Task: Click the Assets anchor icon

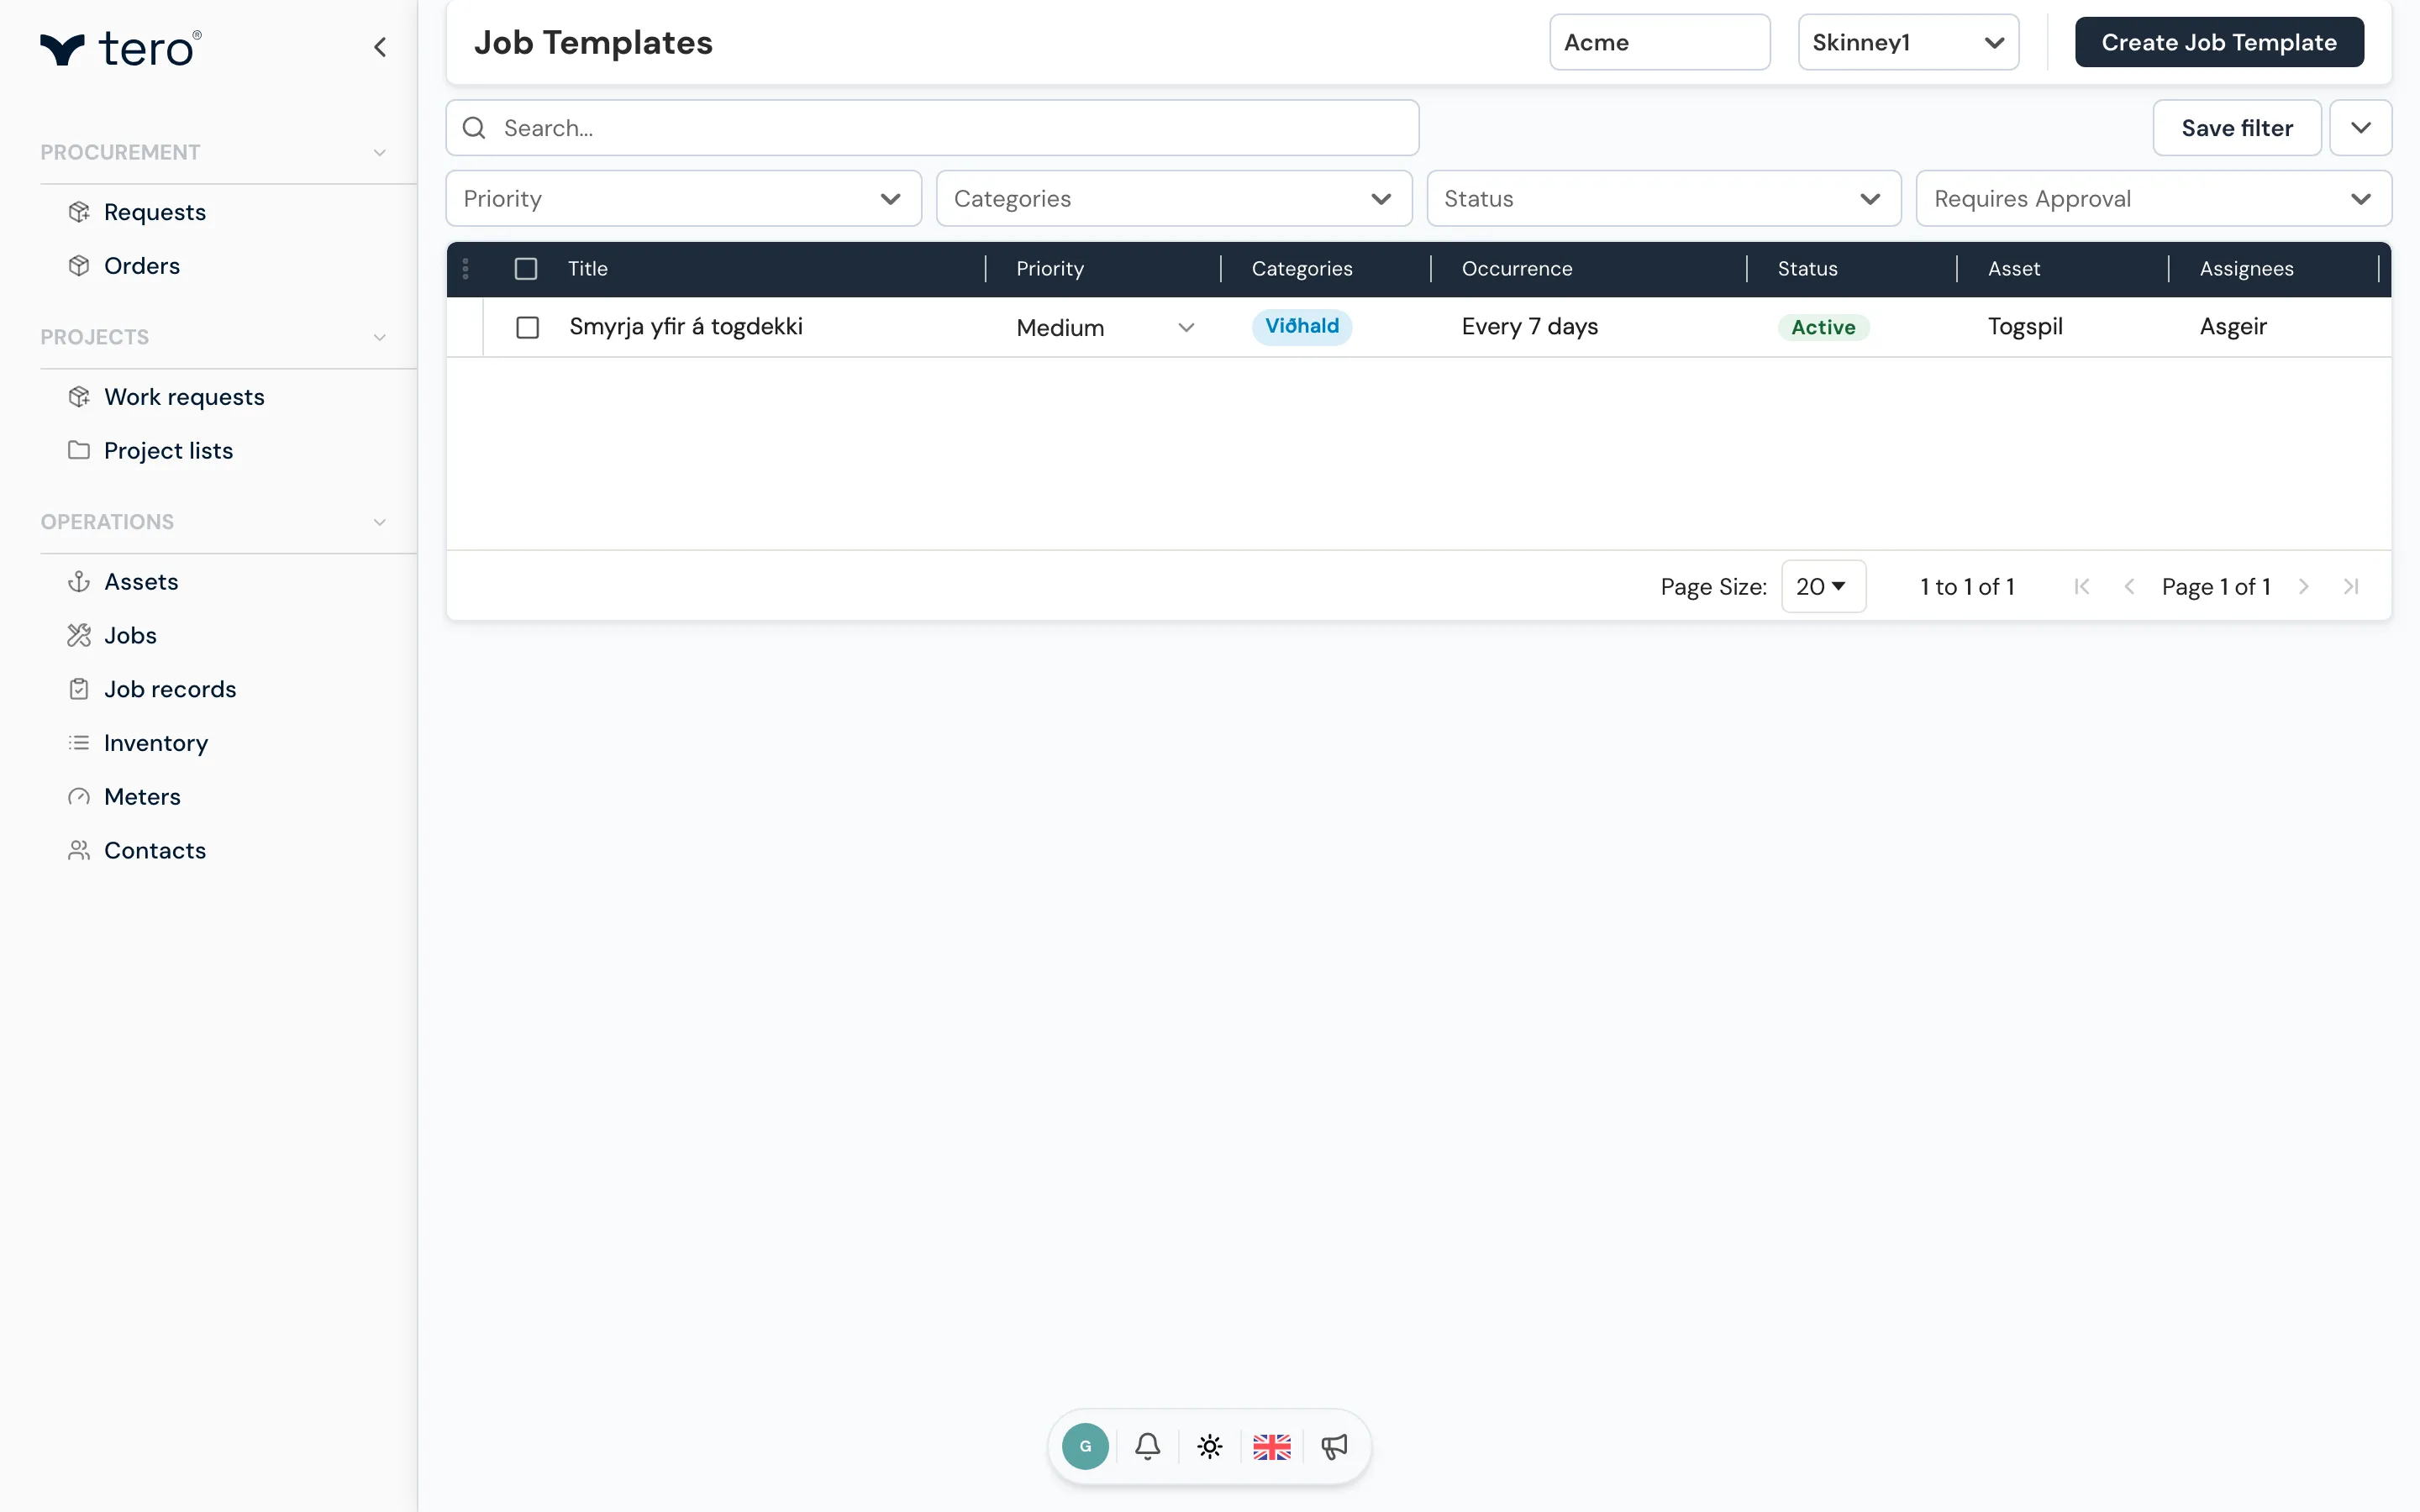Action: [79, 582]
